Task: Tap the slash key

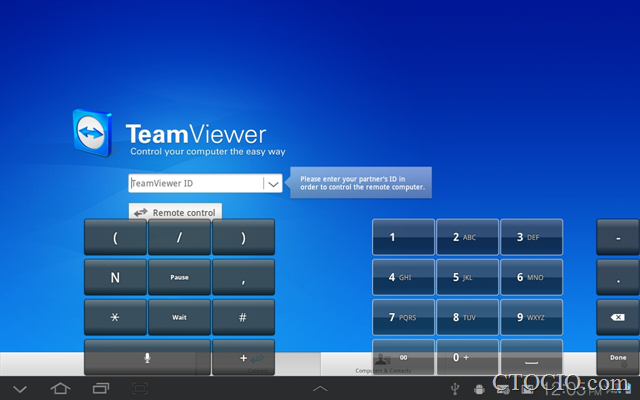Action: 179,237
